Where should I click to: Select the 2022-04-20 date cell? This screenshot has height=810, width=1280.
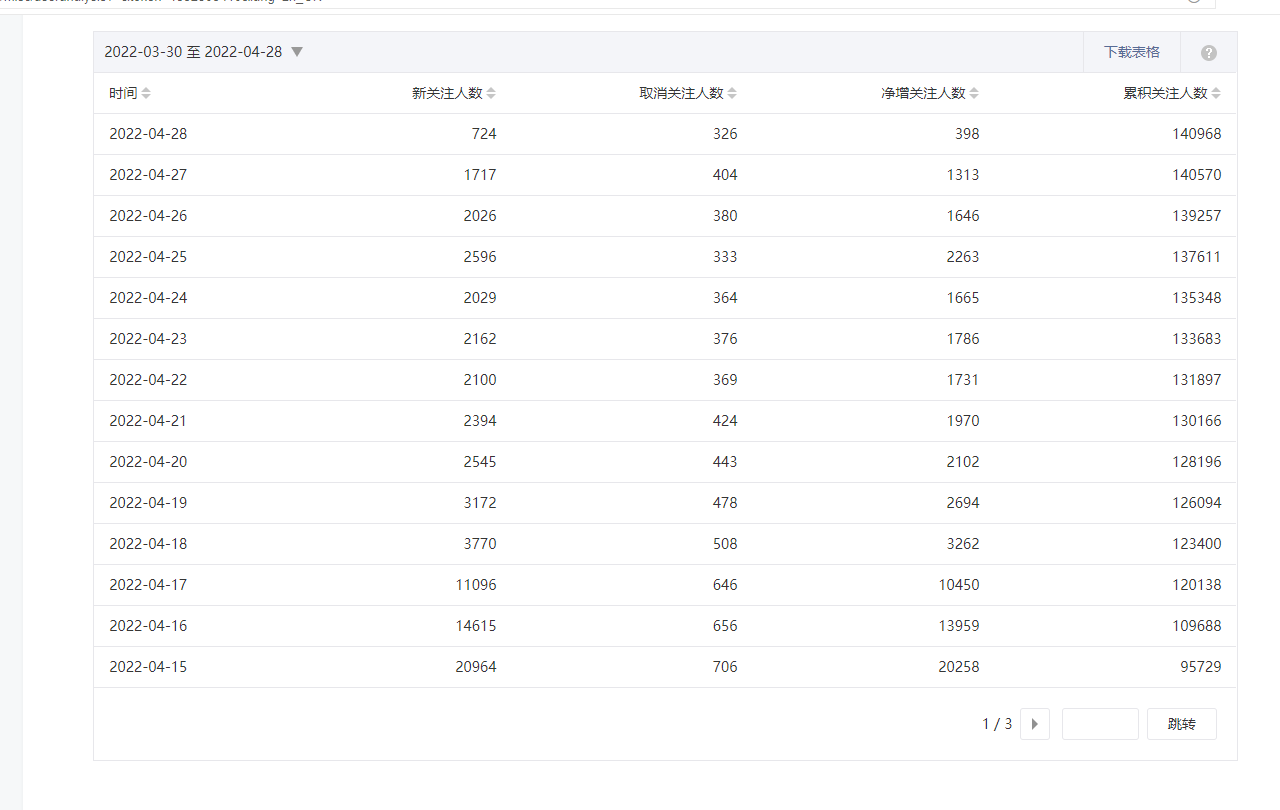pyautogui.click(x=148, y=462)
